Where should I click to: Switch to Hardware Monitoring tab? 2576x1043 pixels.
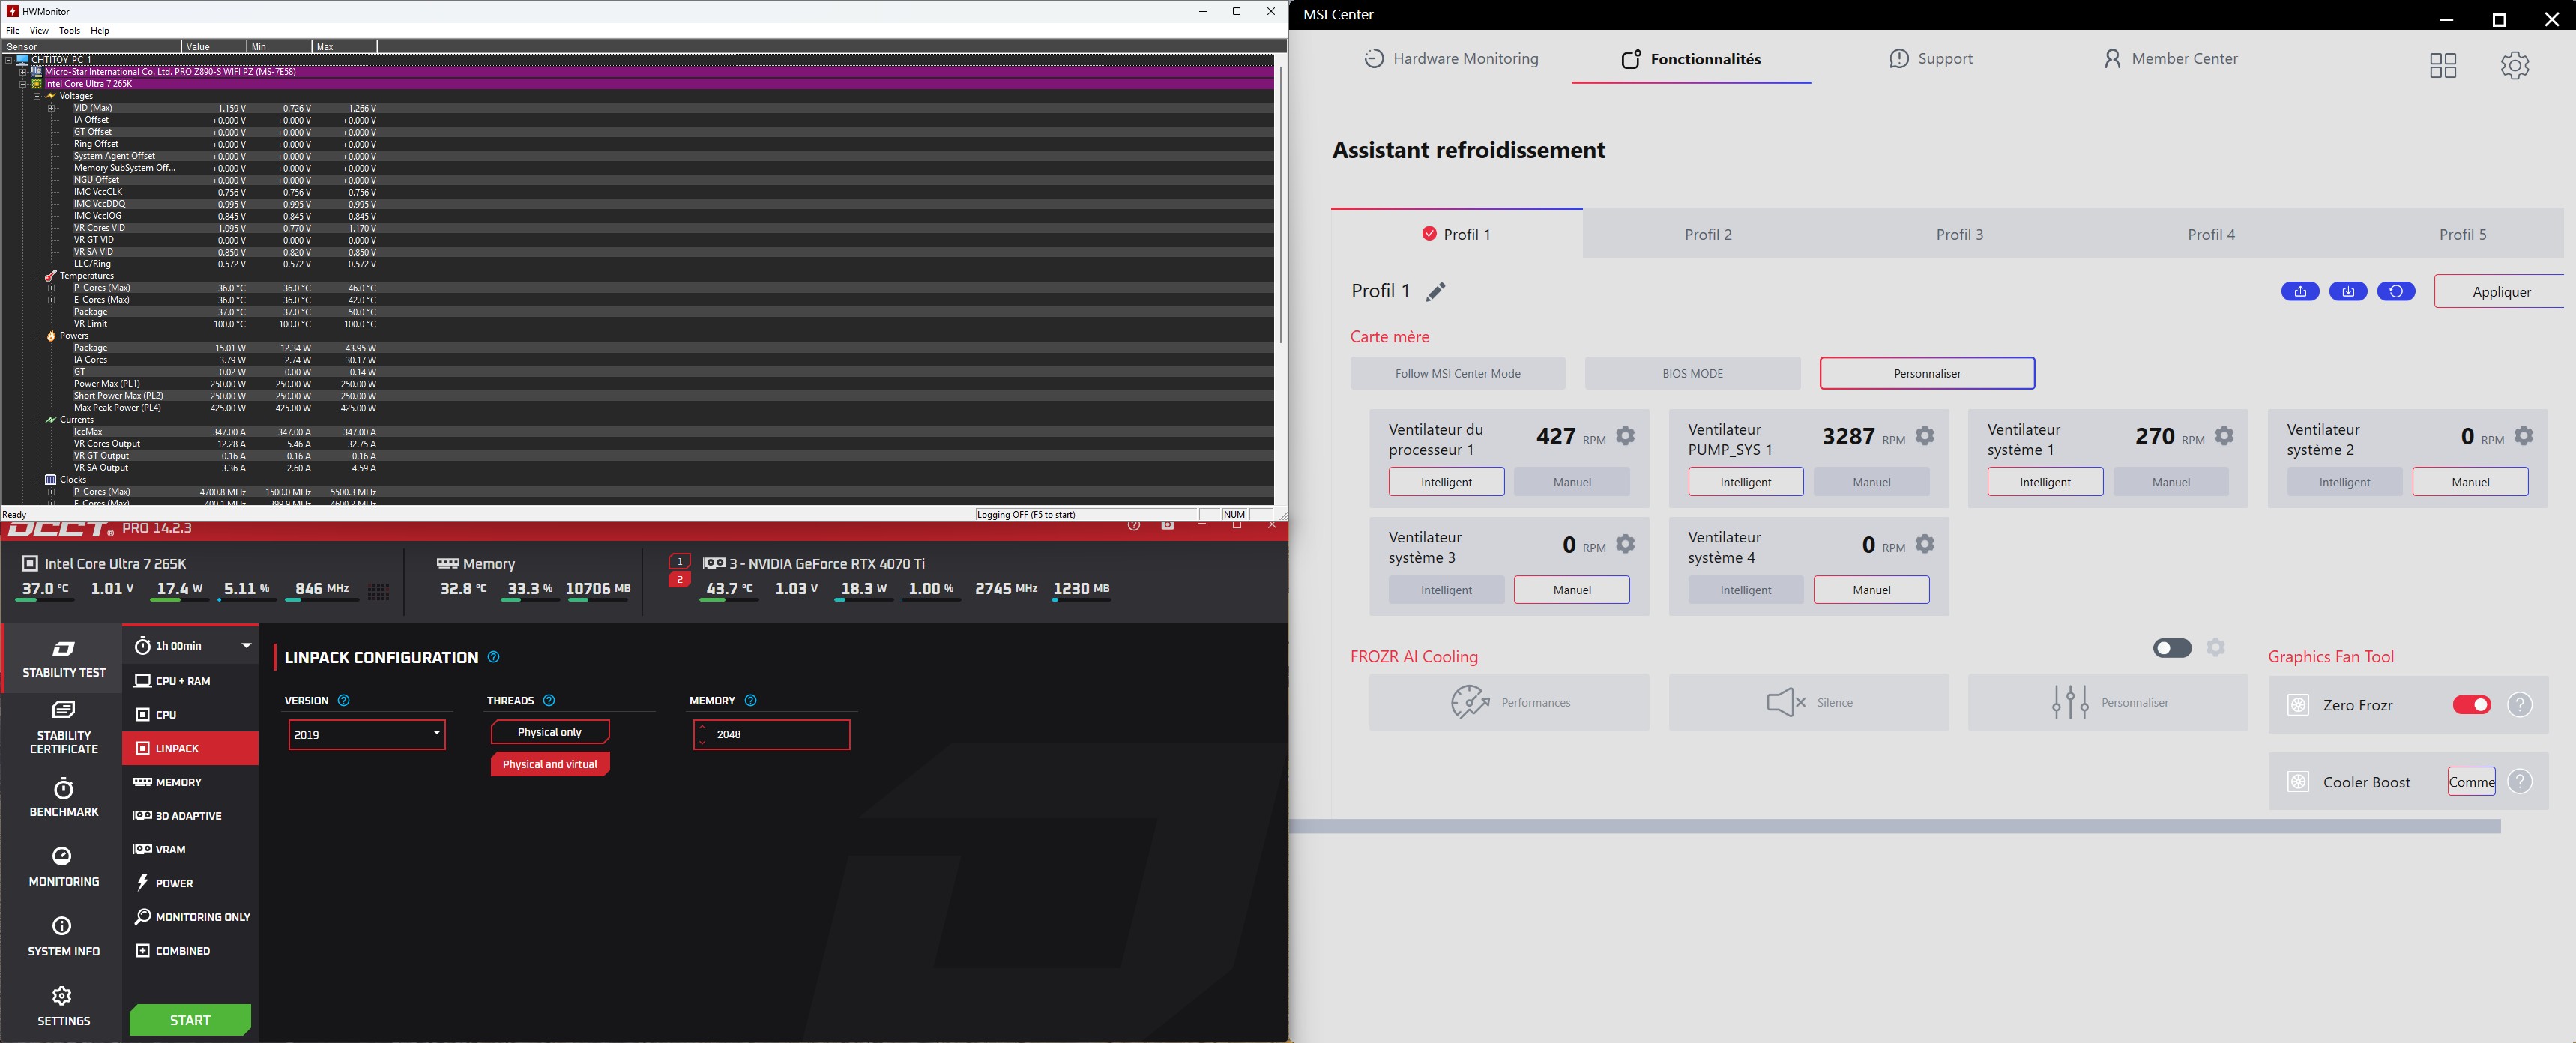[1451, 59]
